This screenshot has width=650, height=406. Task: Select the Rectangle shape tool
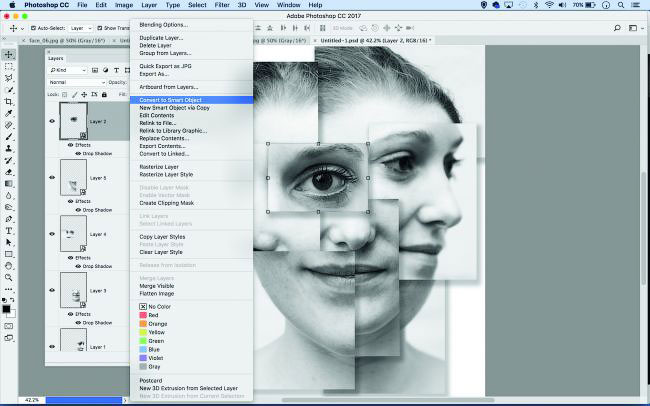9,254
